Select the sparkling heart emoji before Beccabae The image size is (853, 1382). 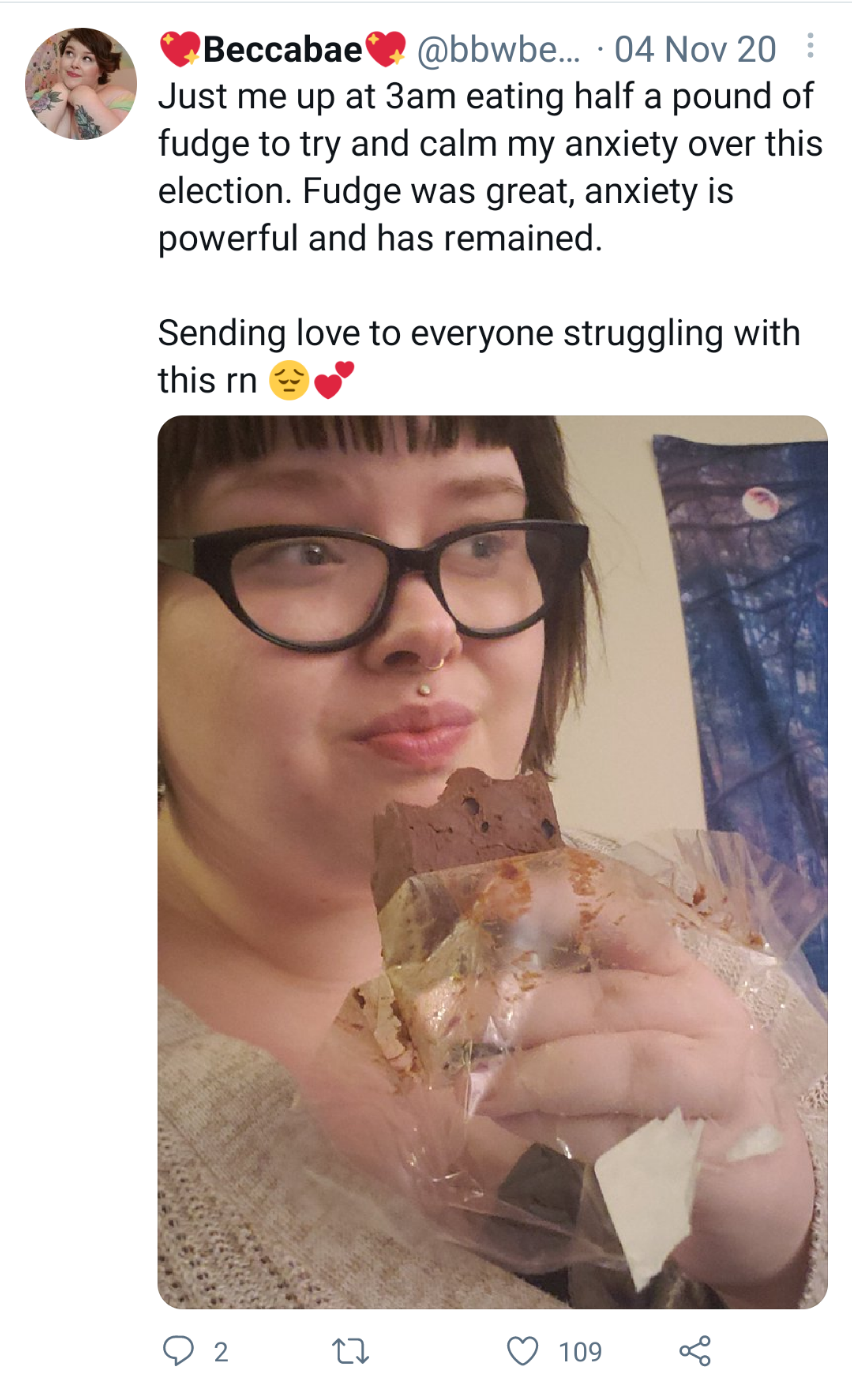click(181, 48)
